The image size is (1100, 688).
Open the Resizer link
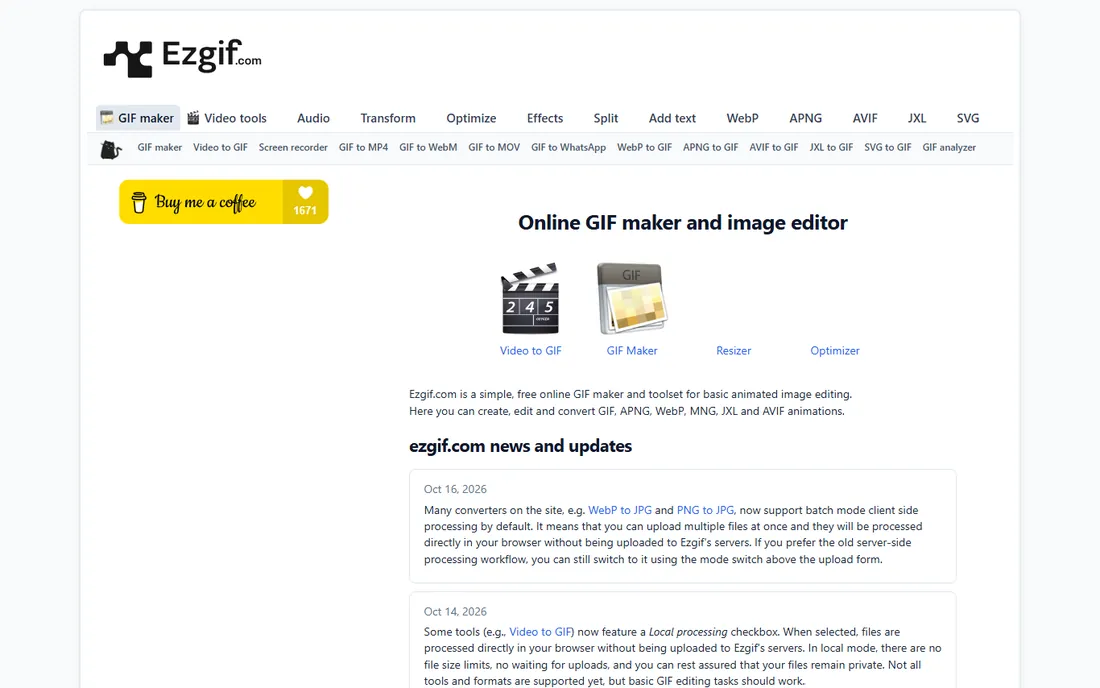coord(734,351)
